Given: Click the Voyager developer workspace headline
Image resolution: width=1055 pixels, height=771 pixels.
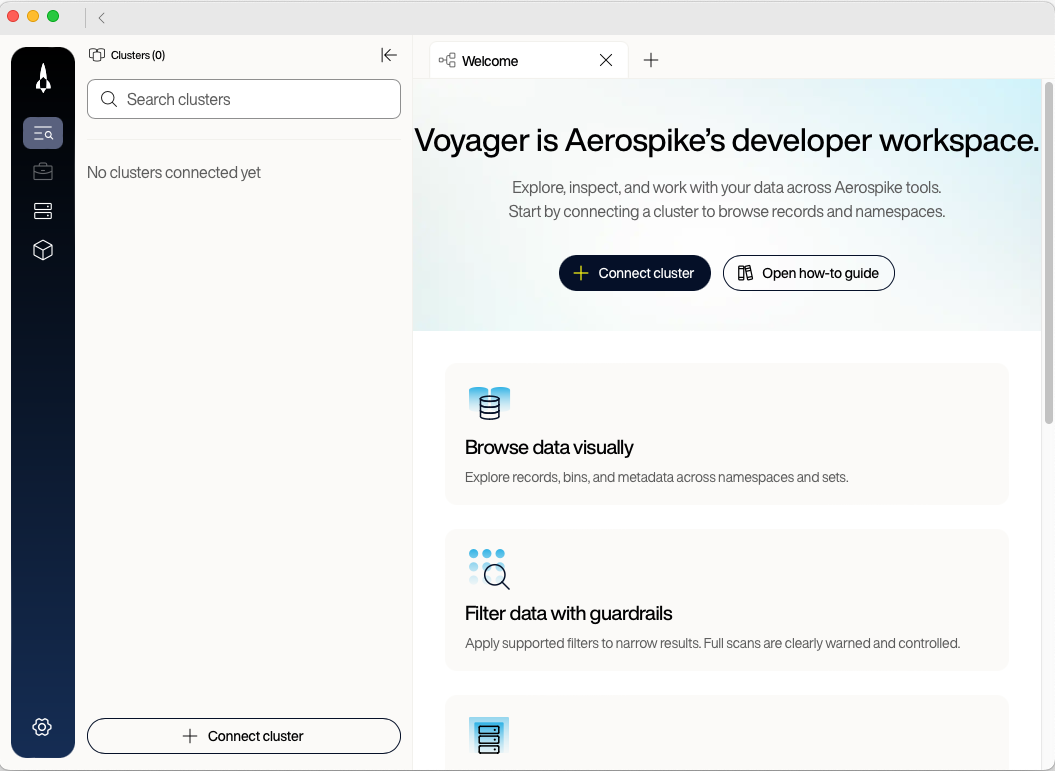Looking at the screenshot, I should pos(727,141).
